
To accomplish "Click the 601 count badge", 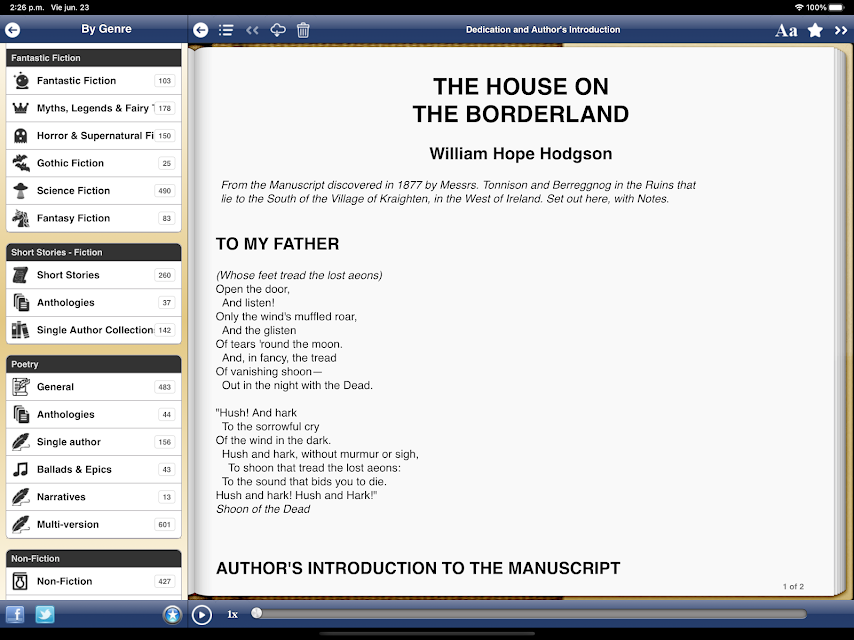I will coord(164,525).
